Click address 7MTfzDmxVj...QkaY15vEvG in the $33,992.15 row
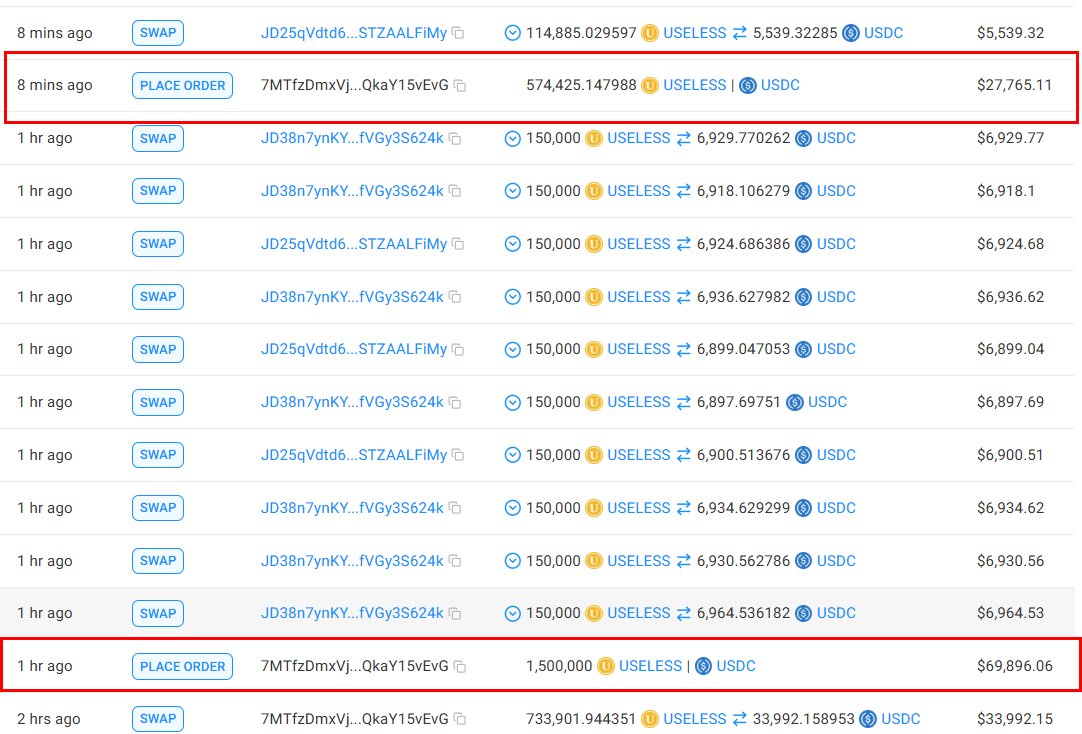The image size is (1082, 734). (355, 719)
